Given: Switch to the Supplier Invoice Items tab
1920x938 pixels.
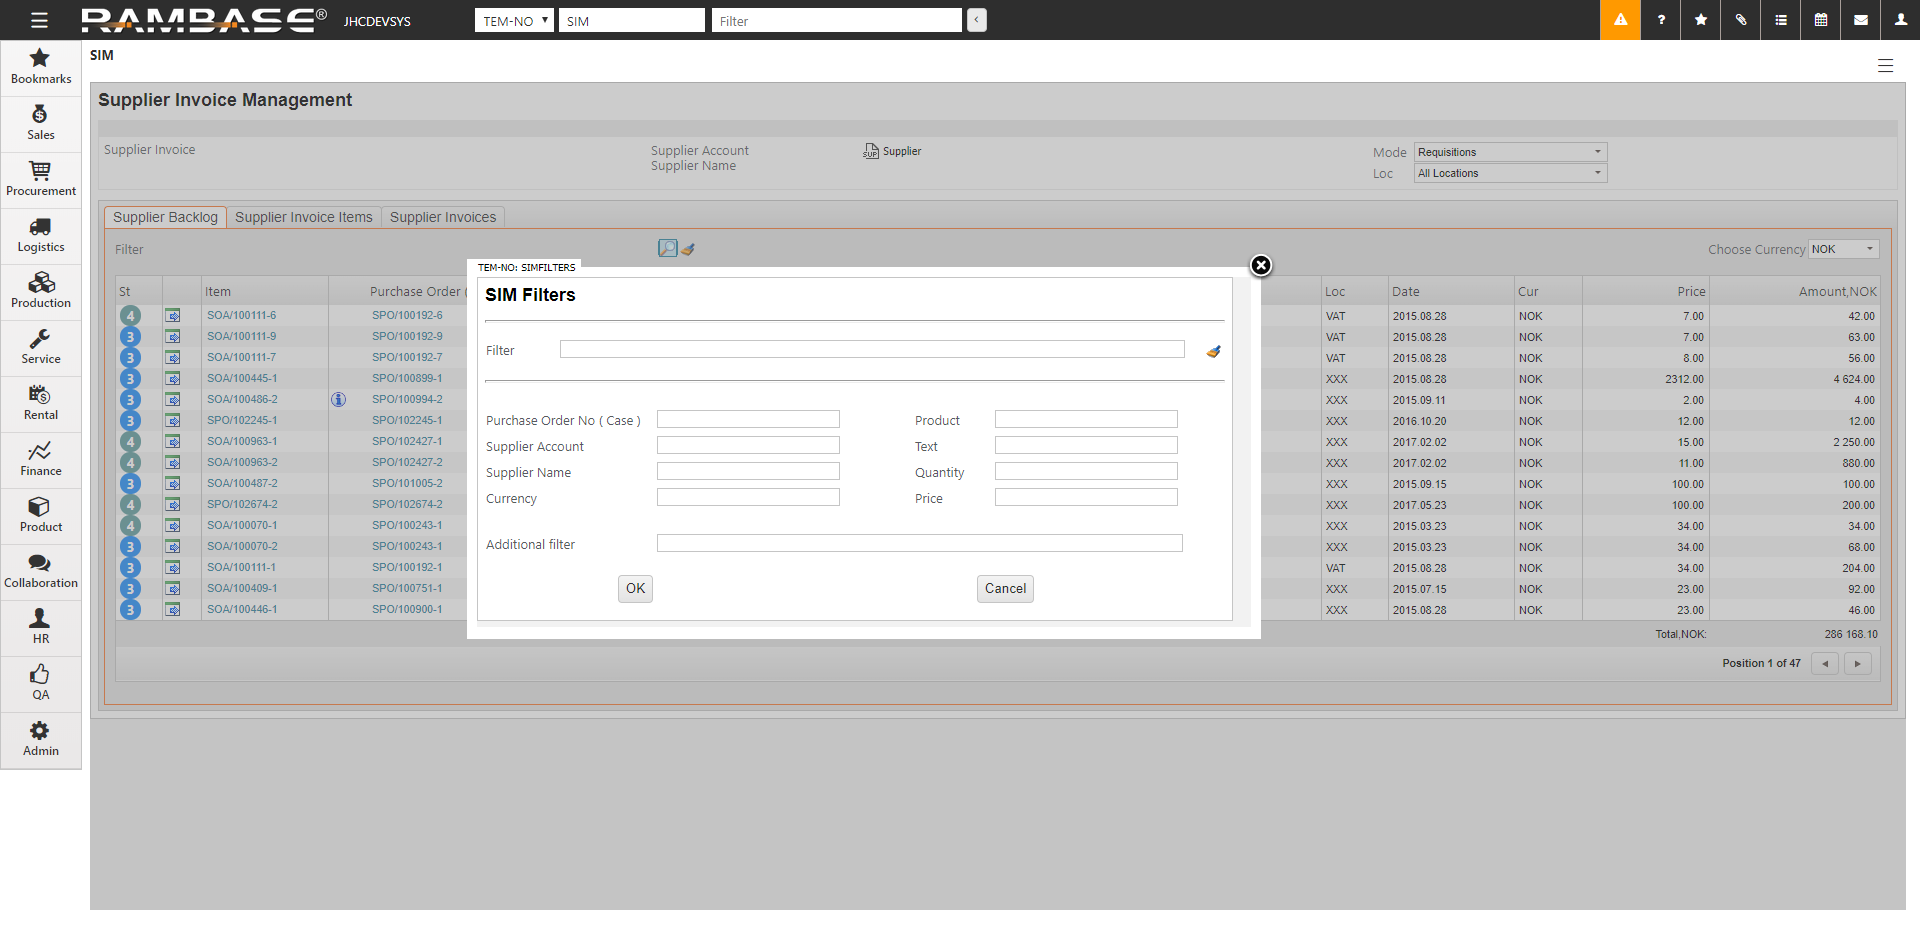Looking at the screenshot, I should pos(304,217).
